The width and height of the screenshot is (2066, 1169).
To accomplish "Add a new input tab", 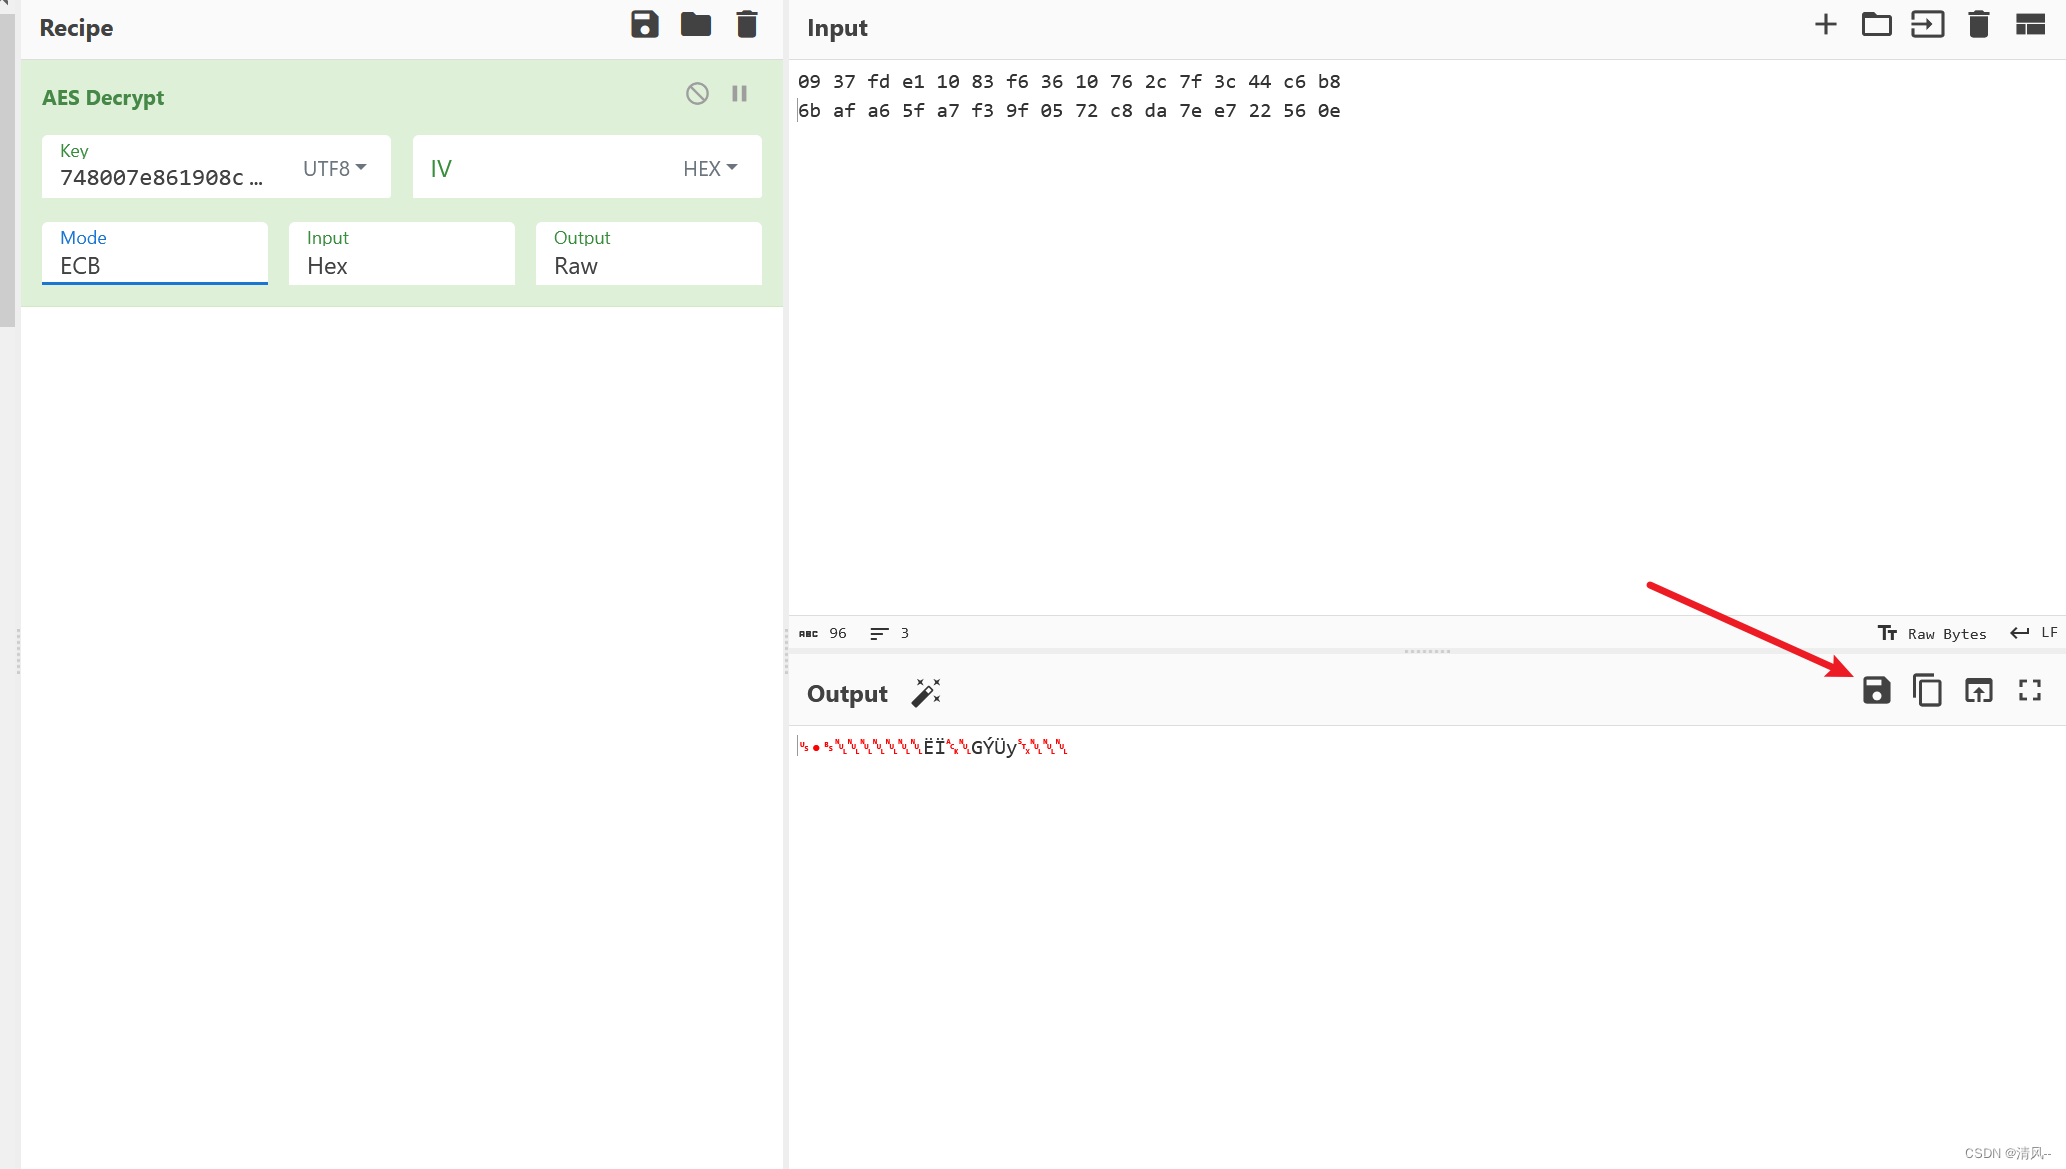I will tap(1826, 25).
